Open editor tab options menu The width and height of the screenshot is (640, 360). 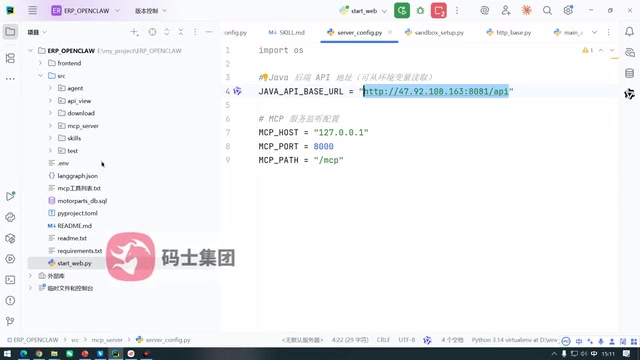click(x=609, y=32)
